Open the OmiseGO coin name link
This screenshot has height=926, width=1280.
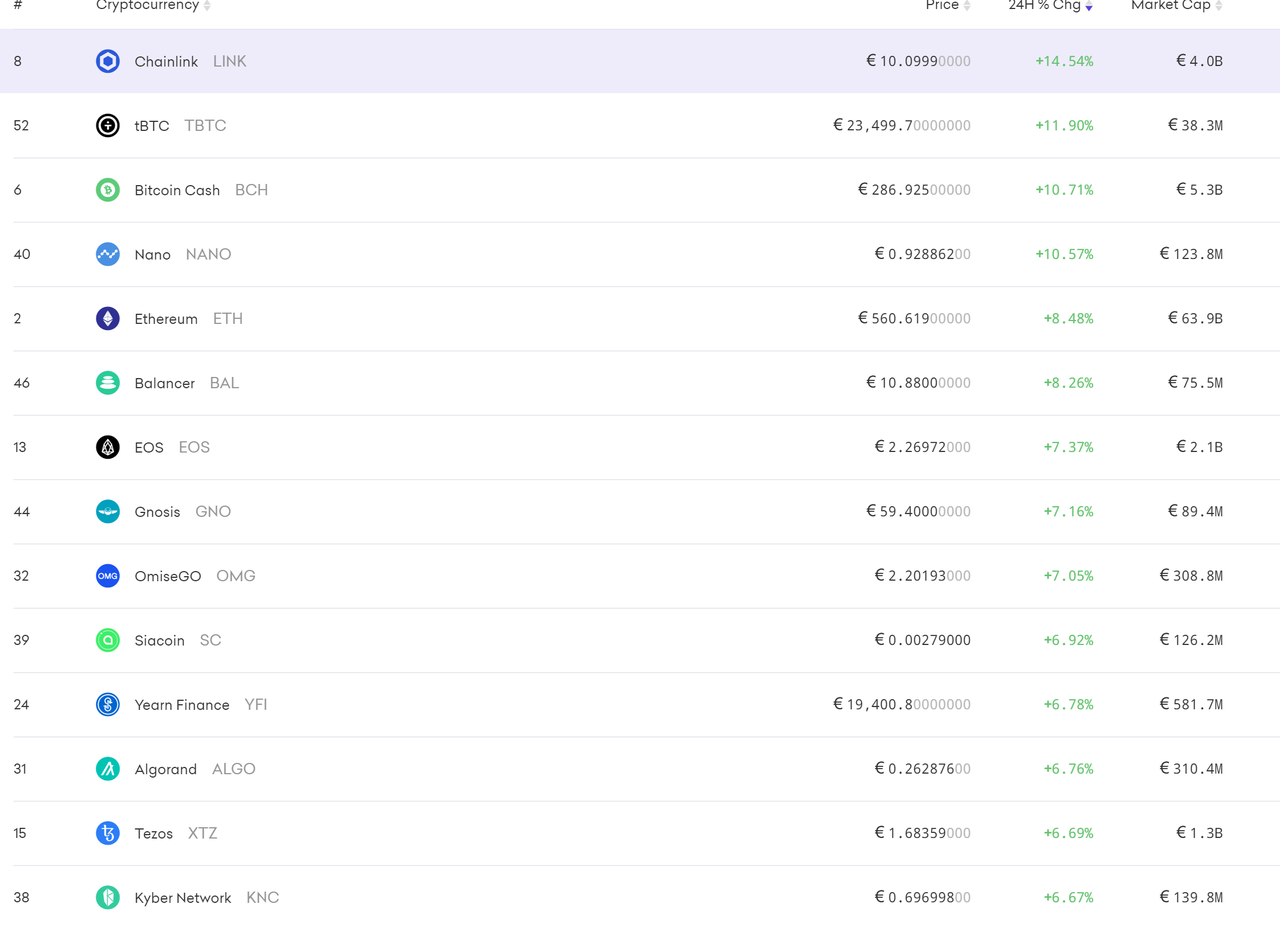[168, 576]
